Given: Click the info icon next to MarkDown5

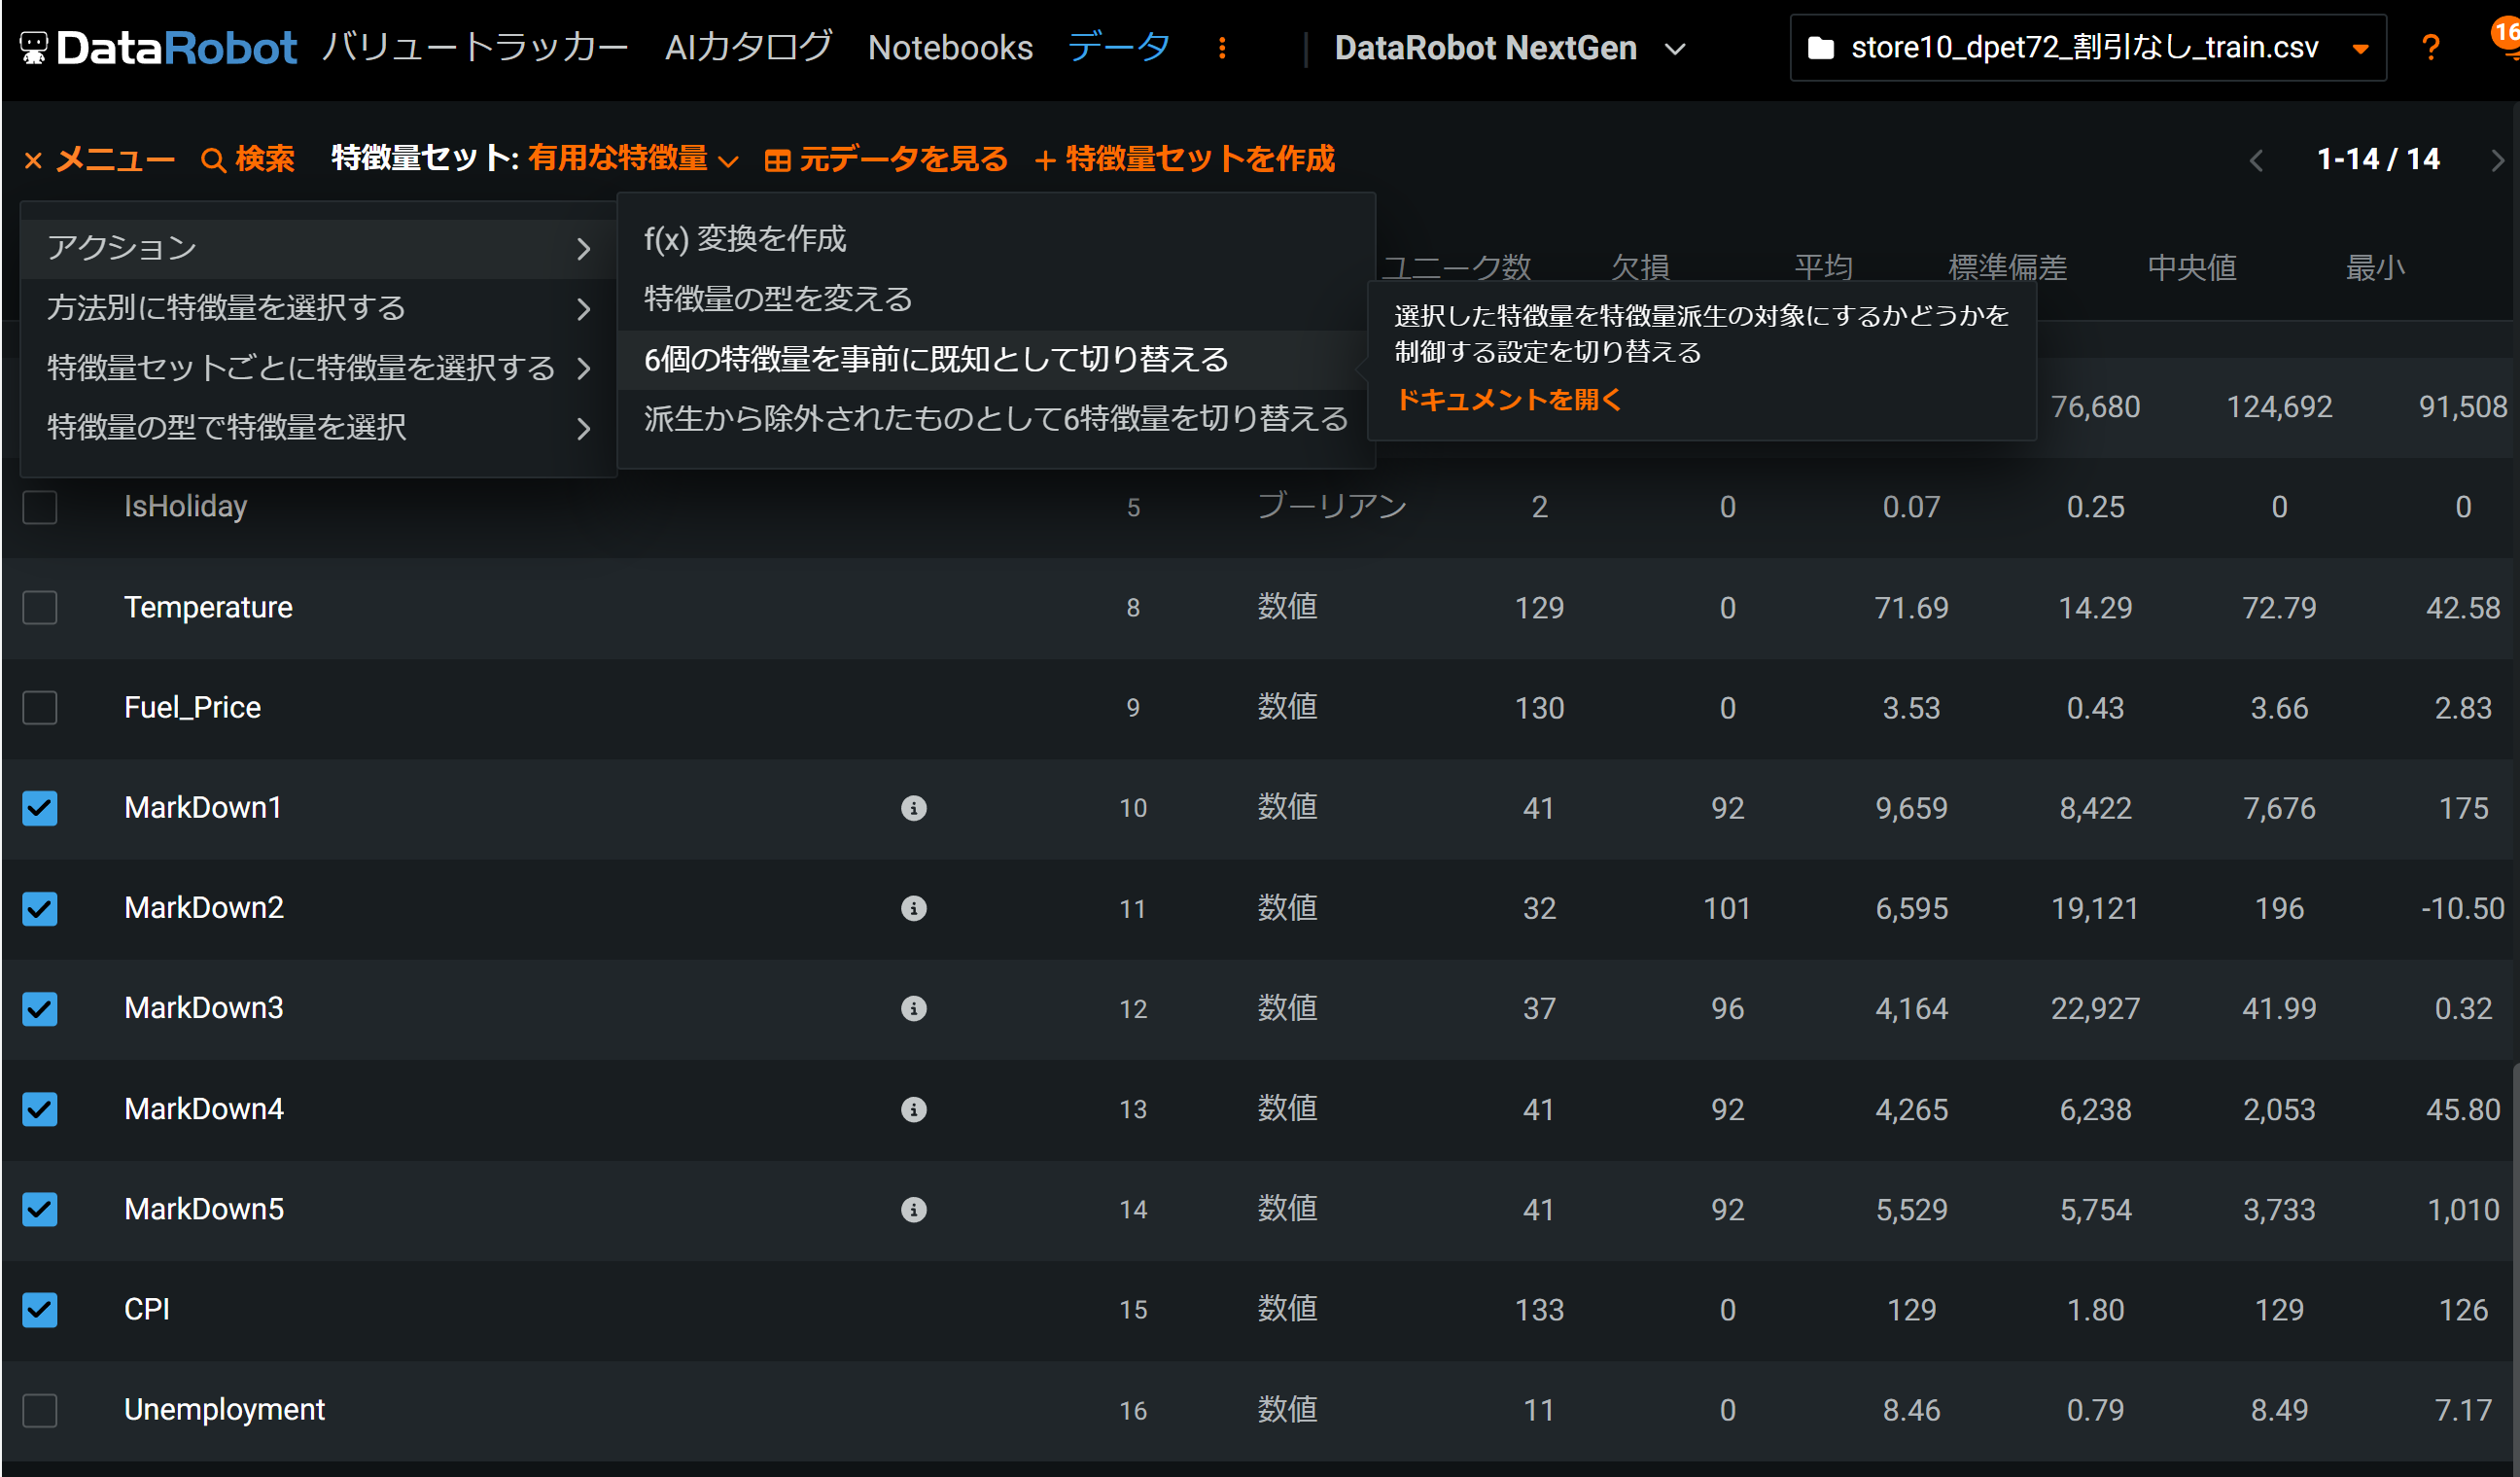Looking at the screenshot, I should (x=913, y=1209).
